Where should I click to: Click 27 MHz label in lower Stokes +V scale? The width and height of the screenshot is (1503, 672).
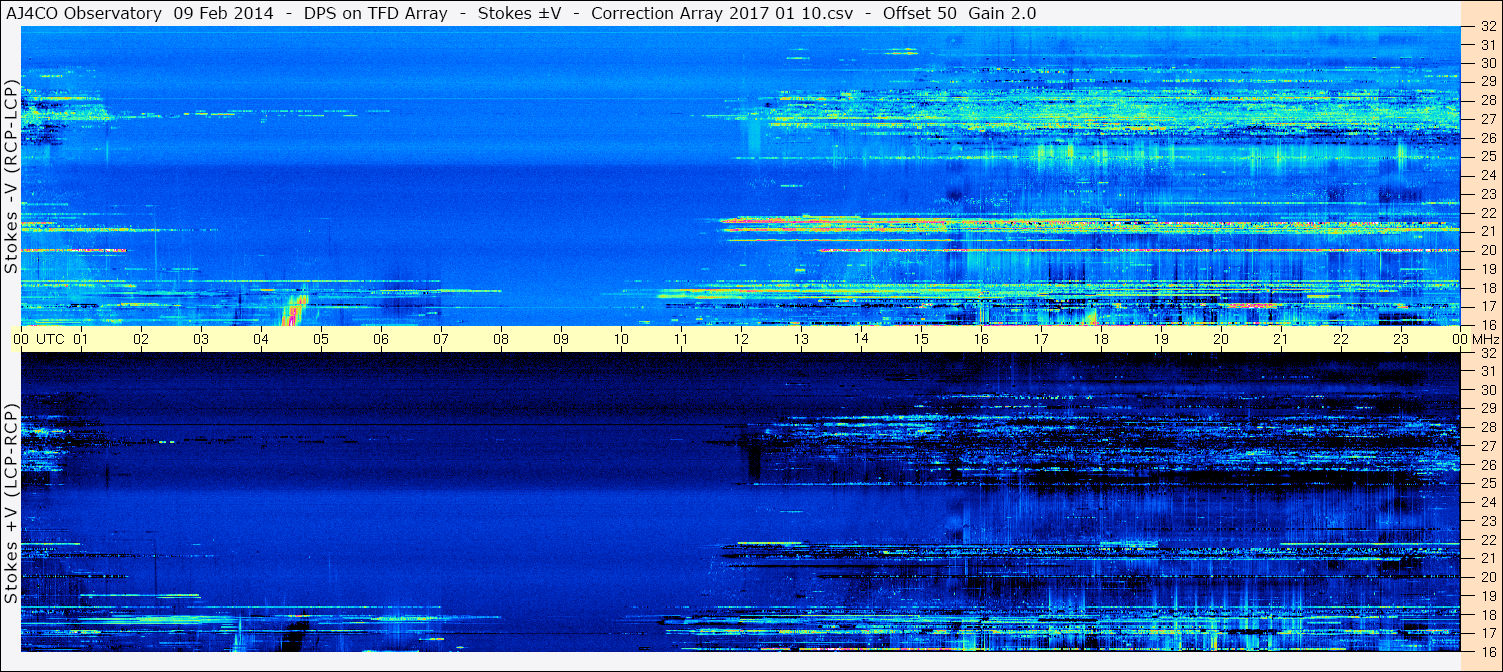[1487, 446]
